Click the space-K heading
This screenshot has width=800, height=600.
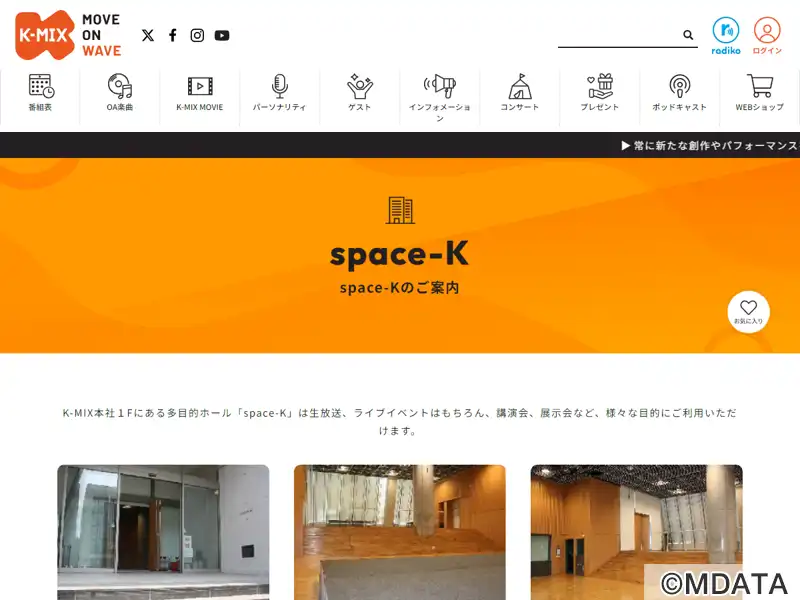point(399,254)
